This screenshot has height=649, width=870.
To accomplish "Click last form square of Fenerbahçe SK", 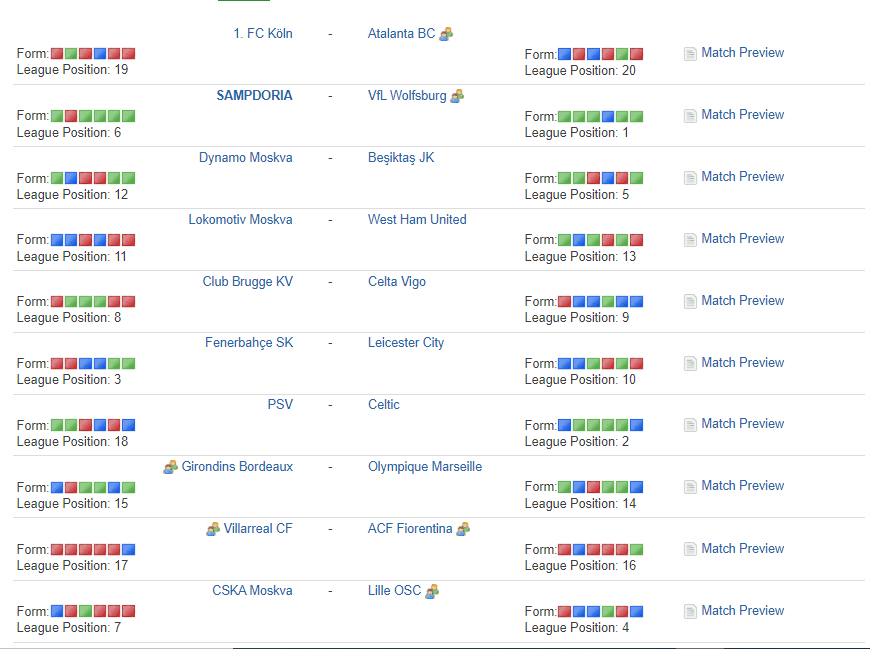I will pos(128,364).
